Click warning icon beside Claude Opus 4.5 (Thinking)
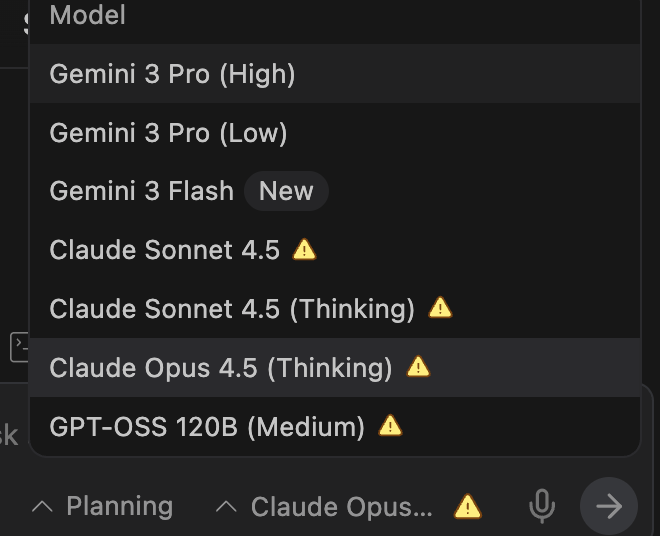 [x=419, y=367]
